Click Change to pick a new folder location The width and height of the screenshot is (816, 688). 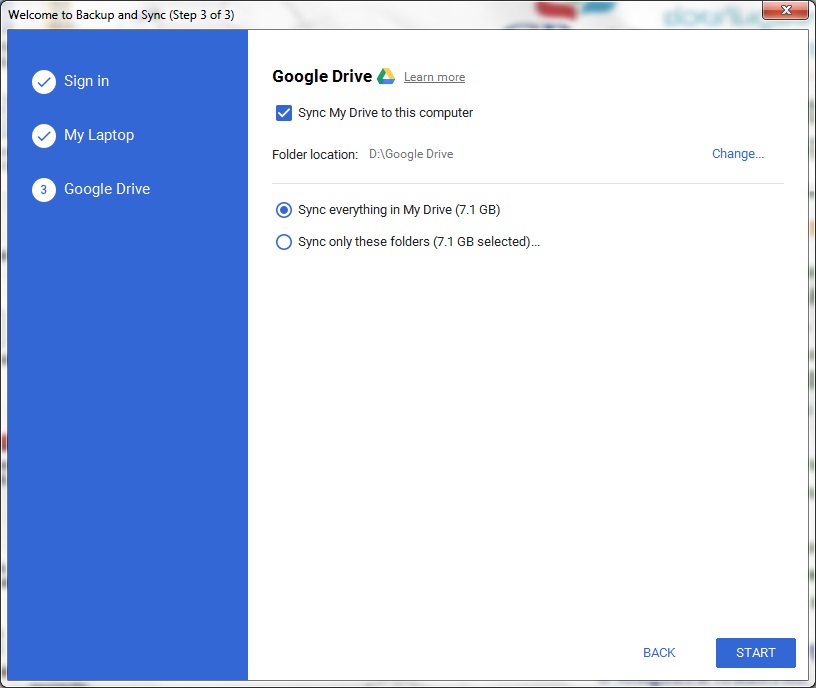[x=737, y=154]
